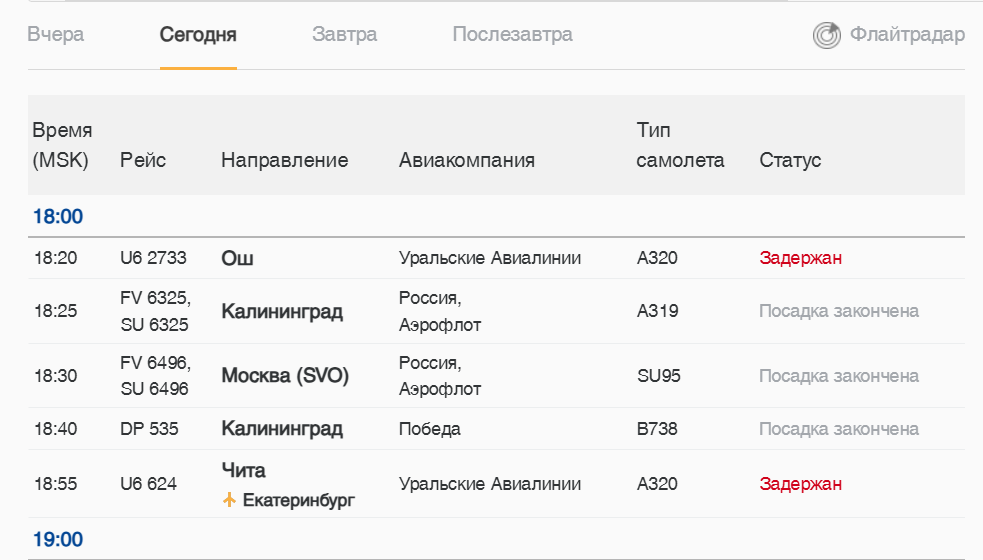Click the Направление column header
Screen dimensions: 983x560
pyautogui.click(x=284, y=160)
